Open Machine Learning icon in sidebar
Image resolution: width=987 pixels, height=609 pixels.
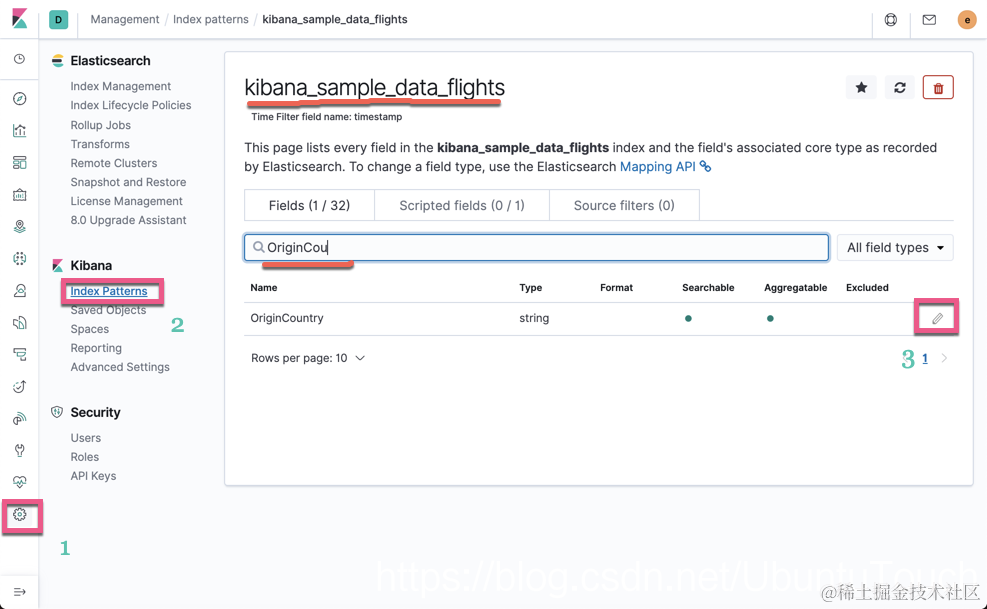click(x=20, y=258)
